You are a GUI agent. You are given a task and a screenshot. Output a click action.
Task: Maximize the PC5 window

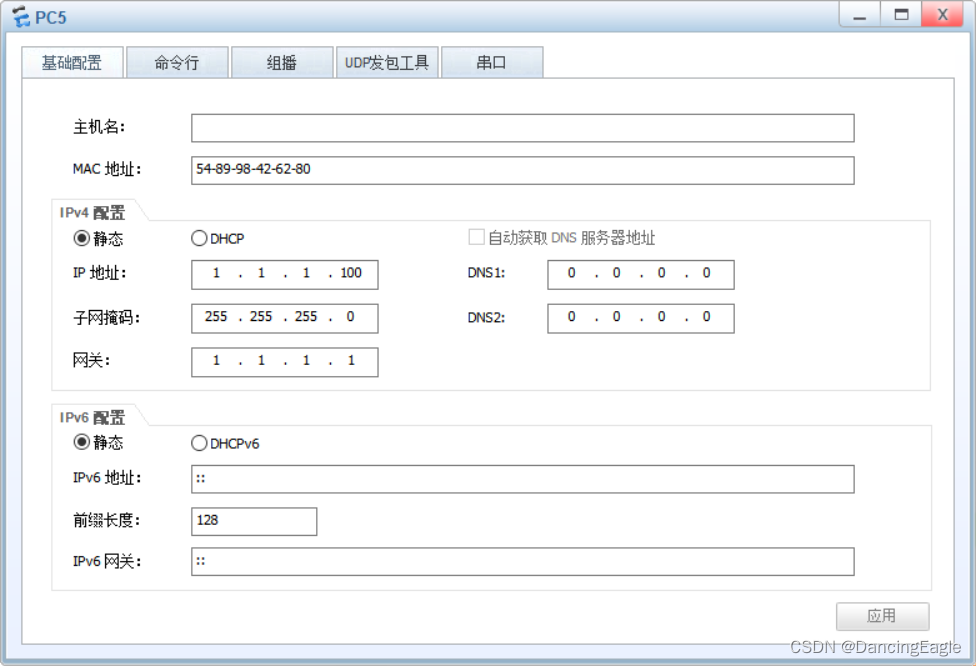click(x=901, y=15)
